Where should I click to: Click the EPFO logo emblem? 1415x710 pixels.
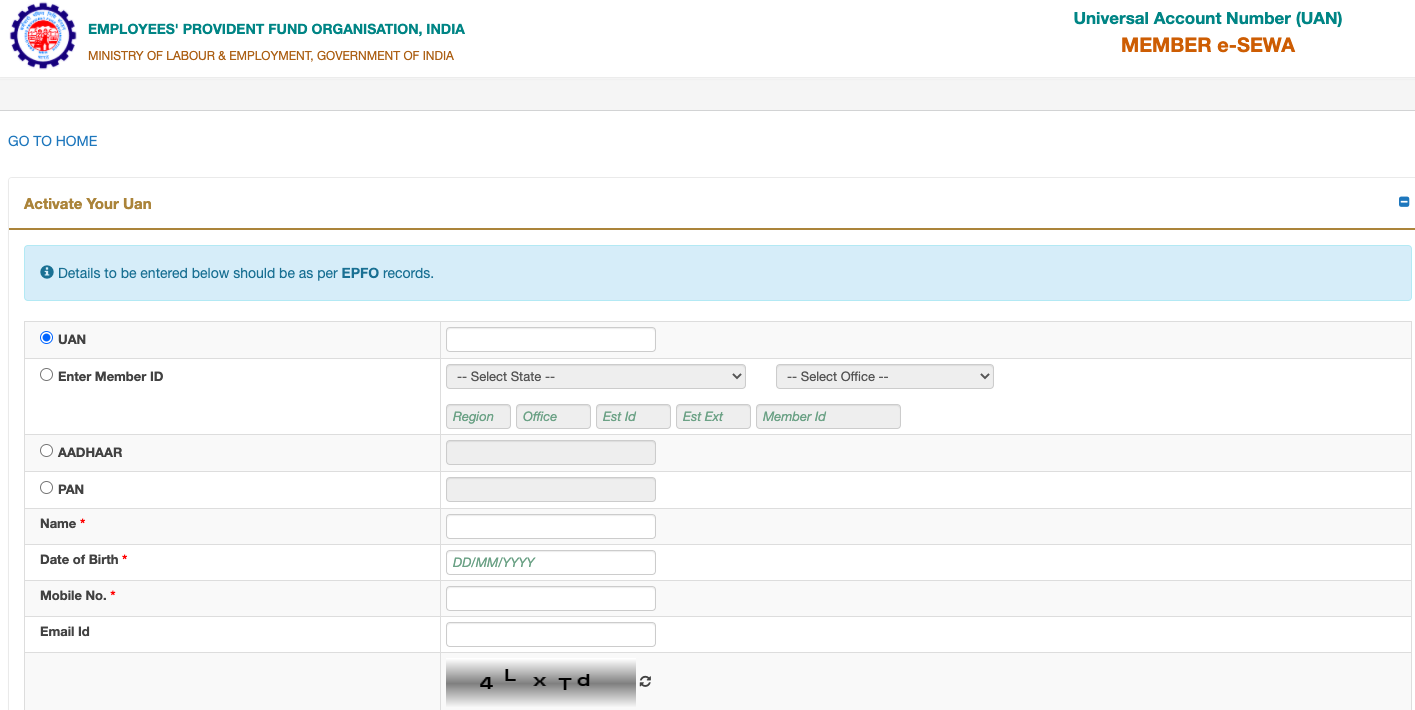point(42,36)
